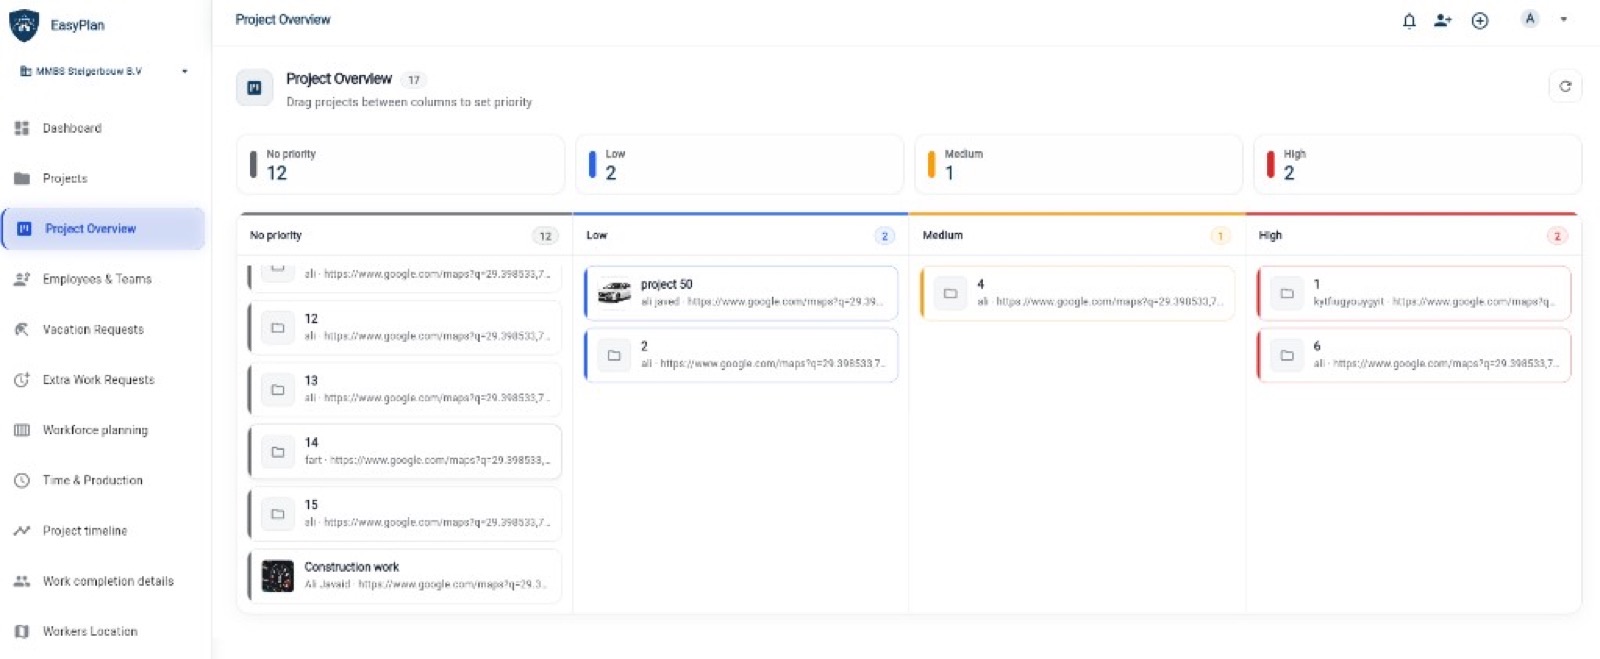Click the project 50 car thumbnail
Image resolution: width=1600 pixels, height=659 pixels.
coord(614,292)
